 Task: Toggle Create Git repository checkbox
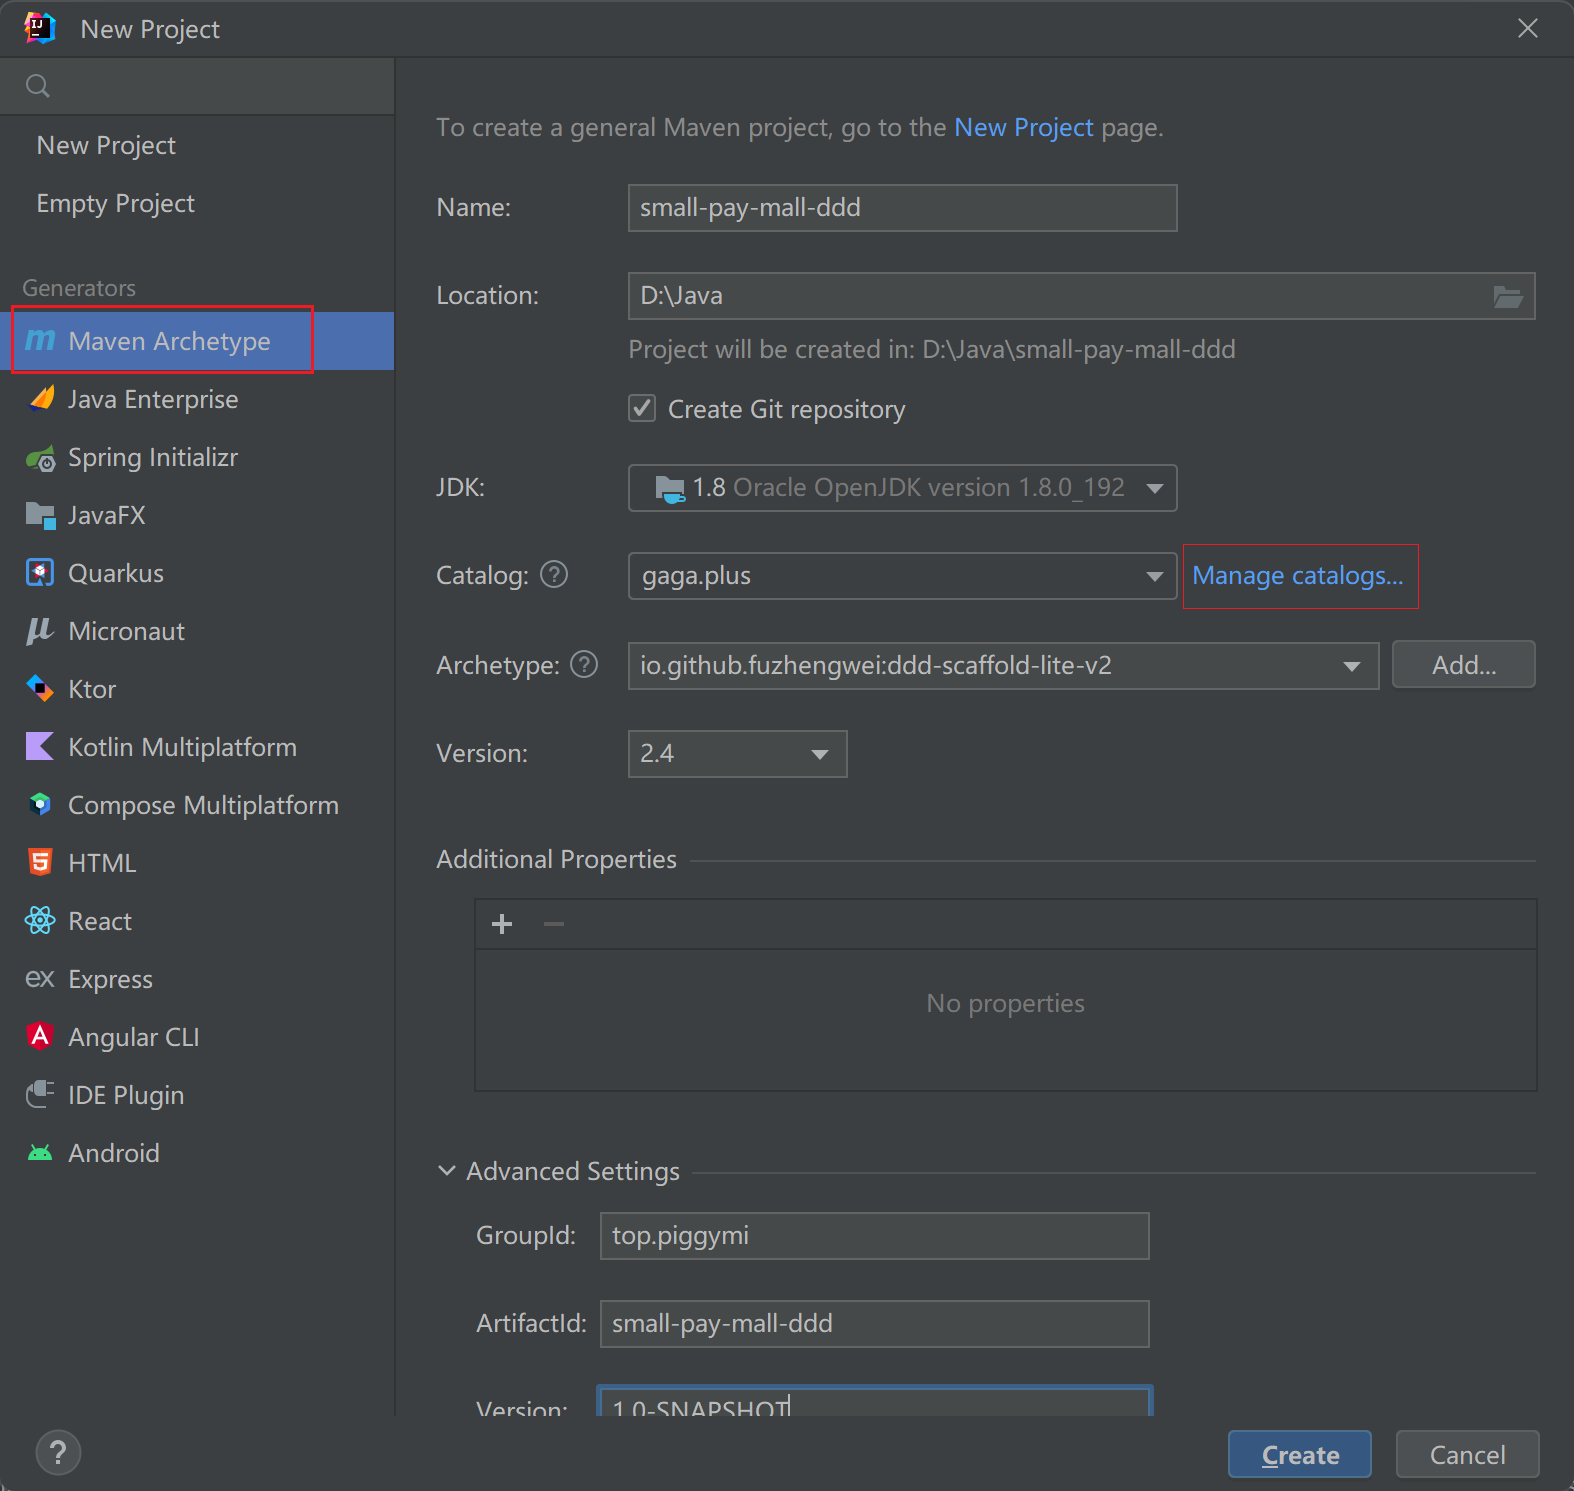point(642,408)
